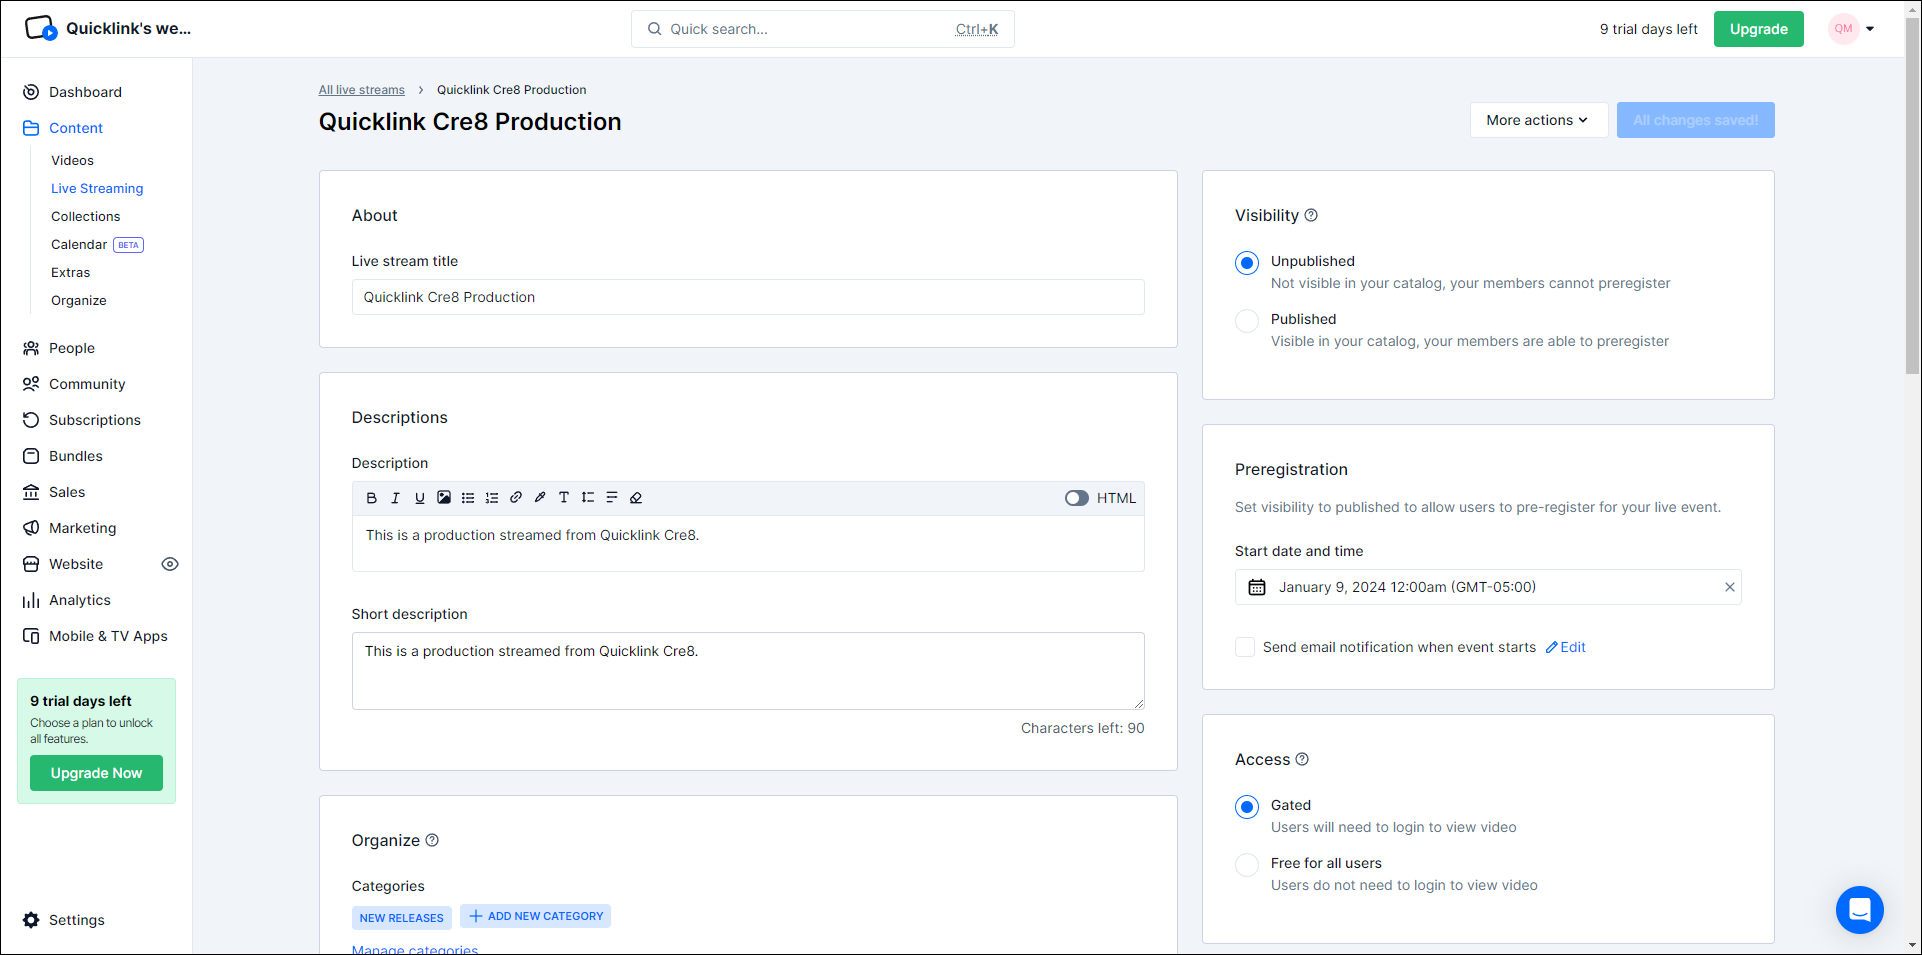The height and width of the screenshot is (955, 1922).
Task: Set text alignment in description editor
Action: coord(612,498)
